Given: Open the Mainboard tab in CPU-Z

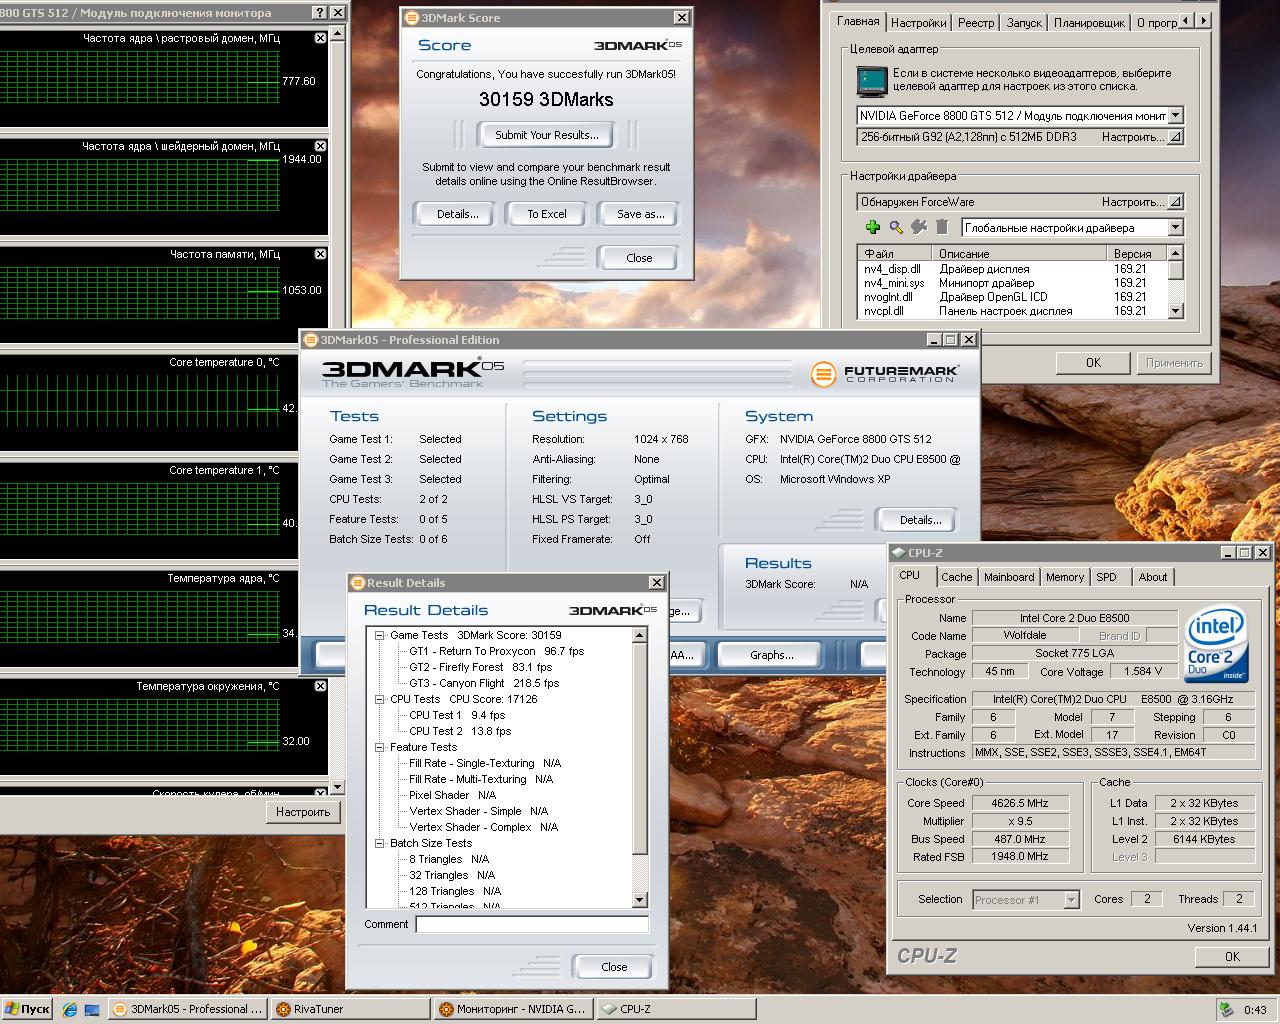Looking at the screenshot, I should pyautogui.click(x=1009, y=577).
